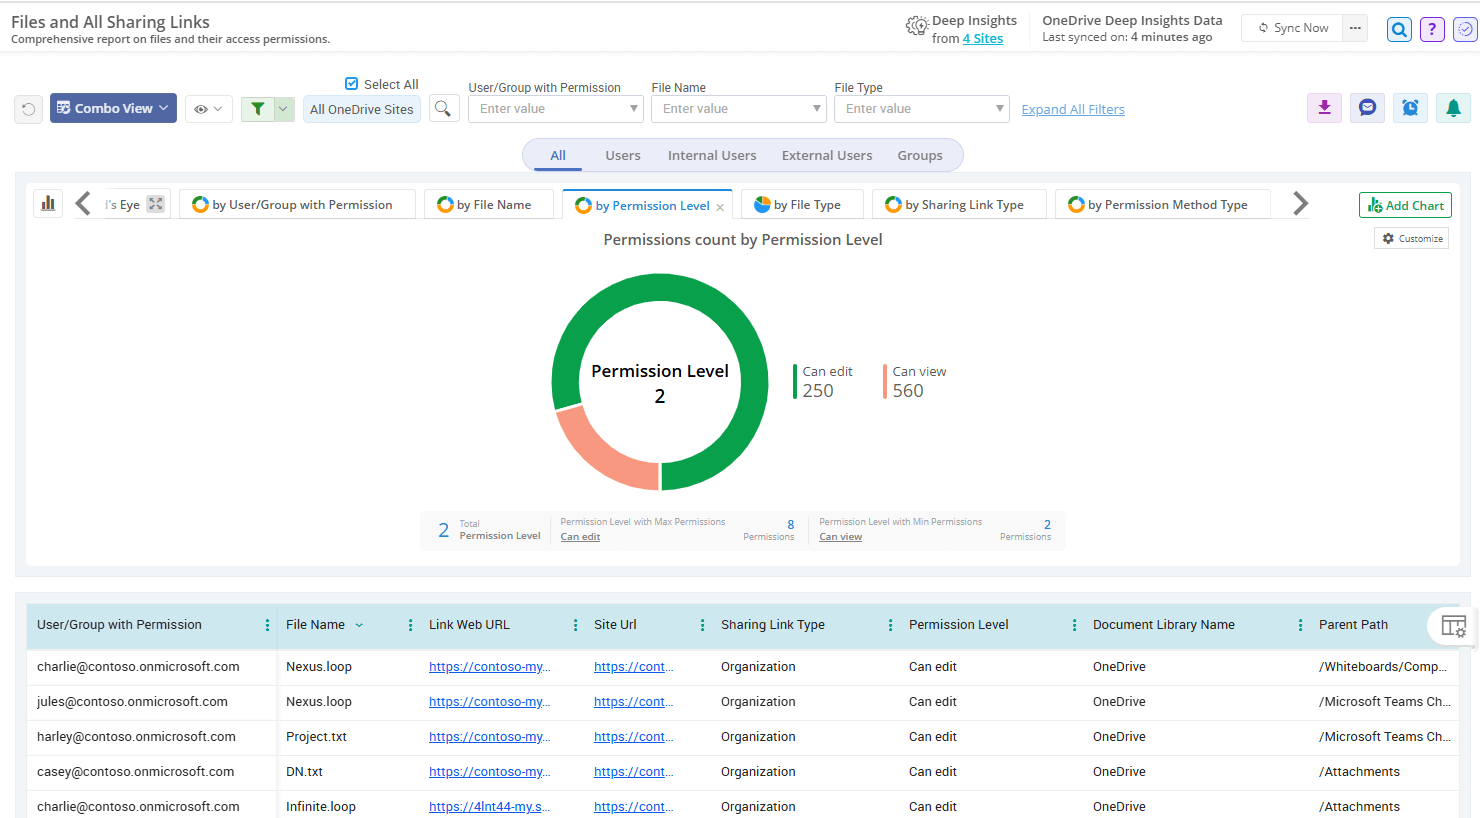
Task: Select the by Sharing Link Type chart tab
Action: [x=958, y=205]
